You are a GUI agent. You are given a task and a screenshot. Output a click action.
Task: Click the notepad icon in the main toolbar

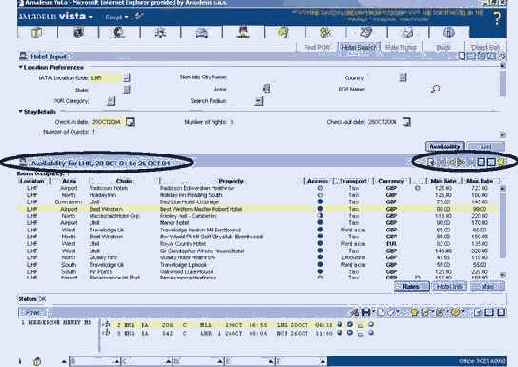tap(366, 33)
